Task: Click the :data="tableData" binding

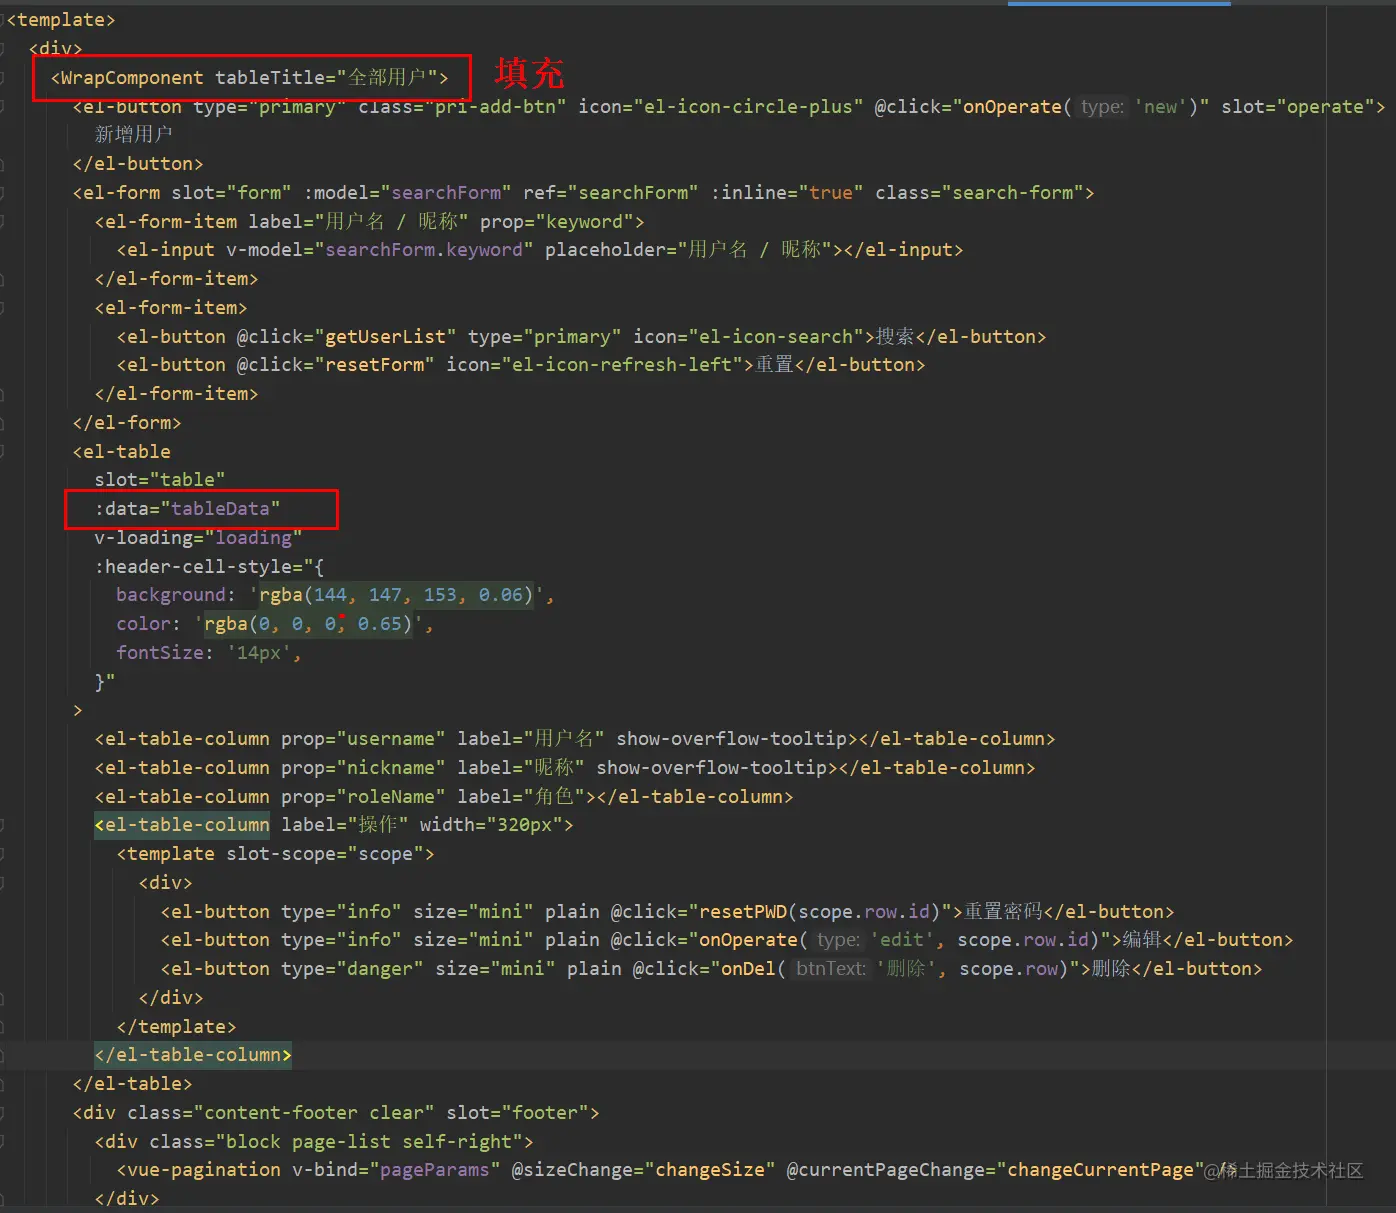Action: pos(188,509)
